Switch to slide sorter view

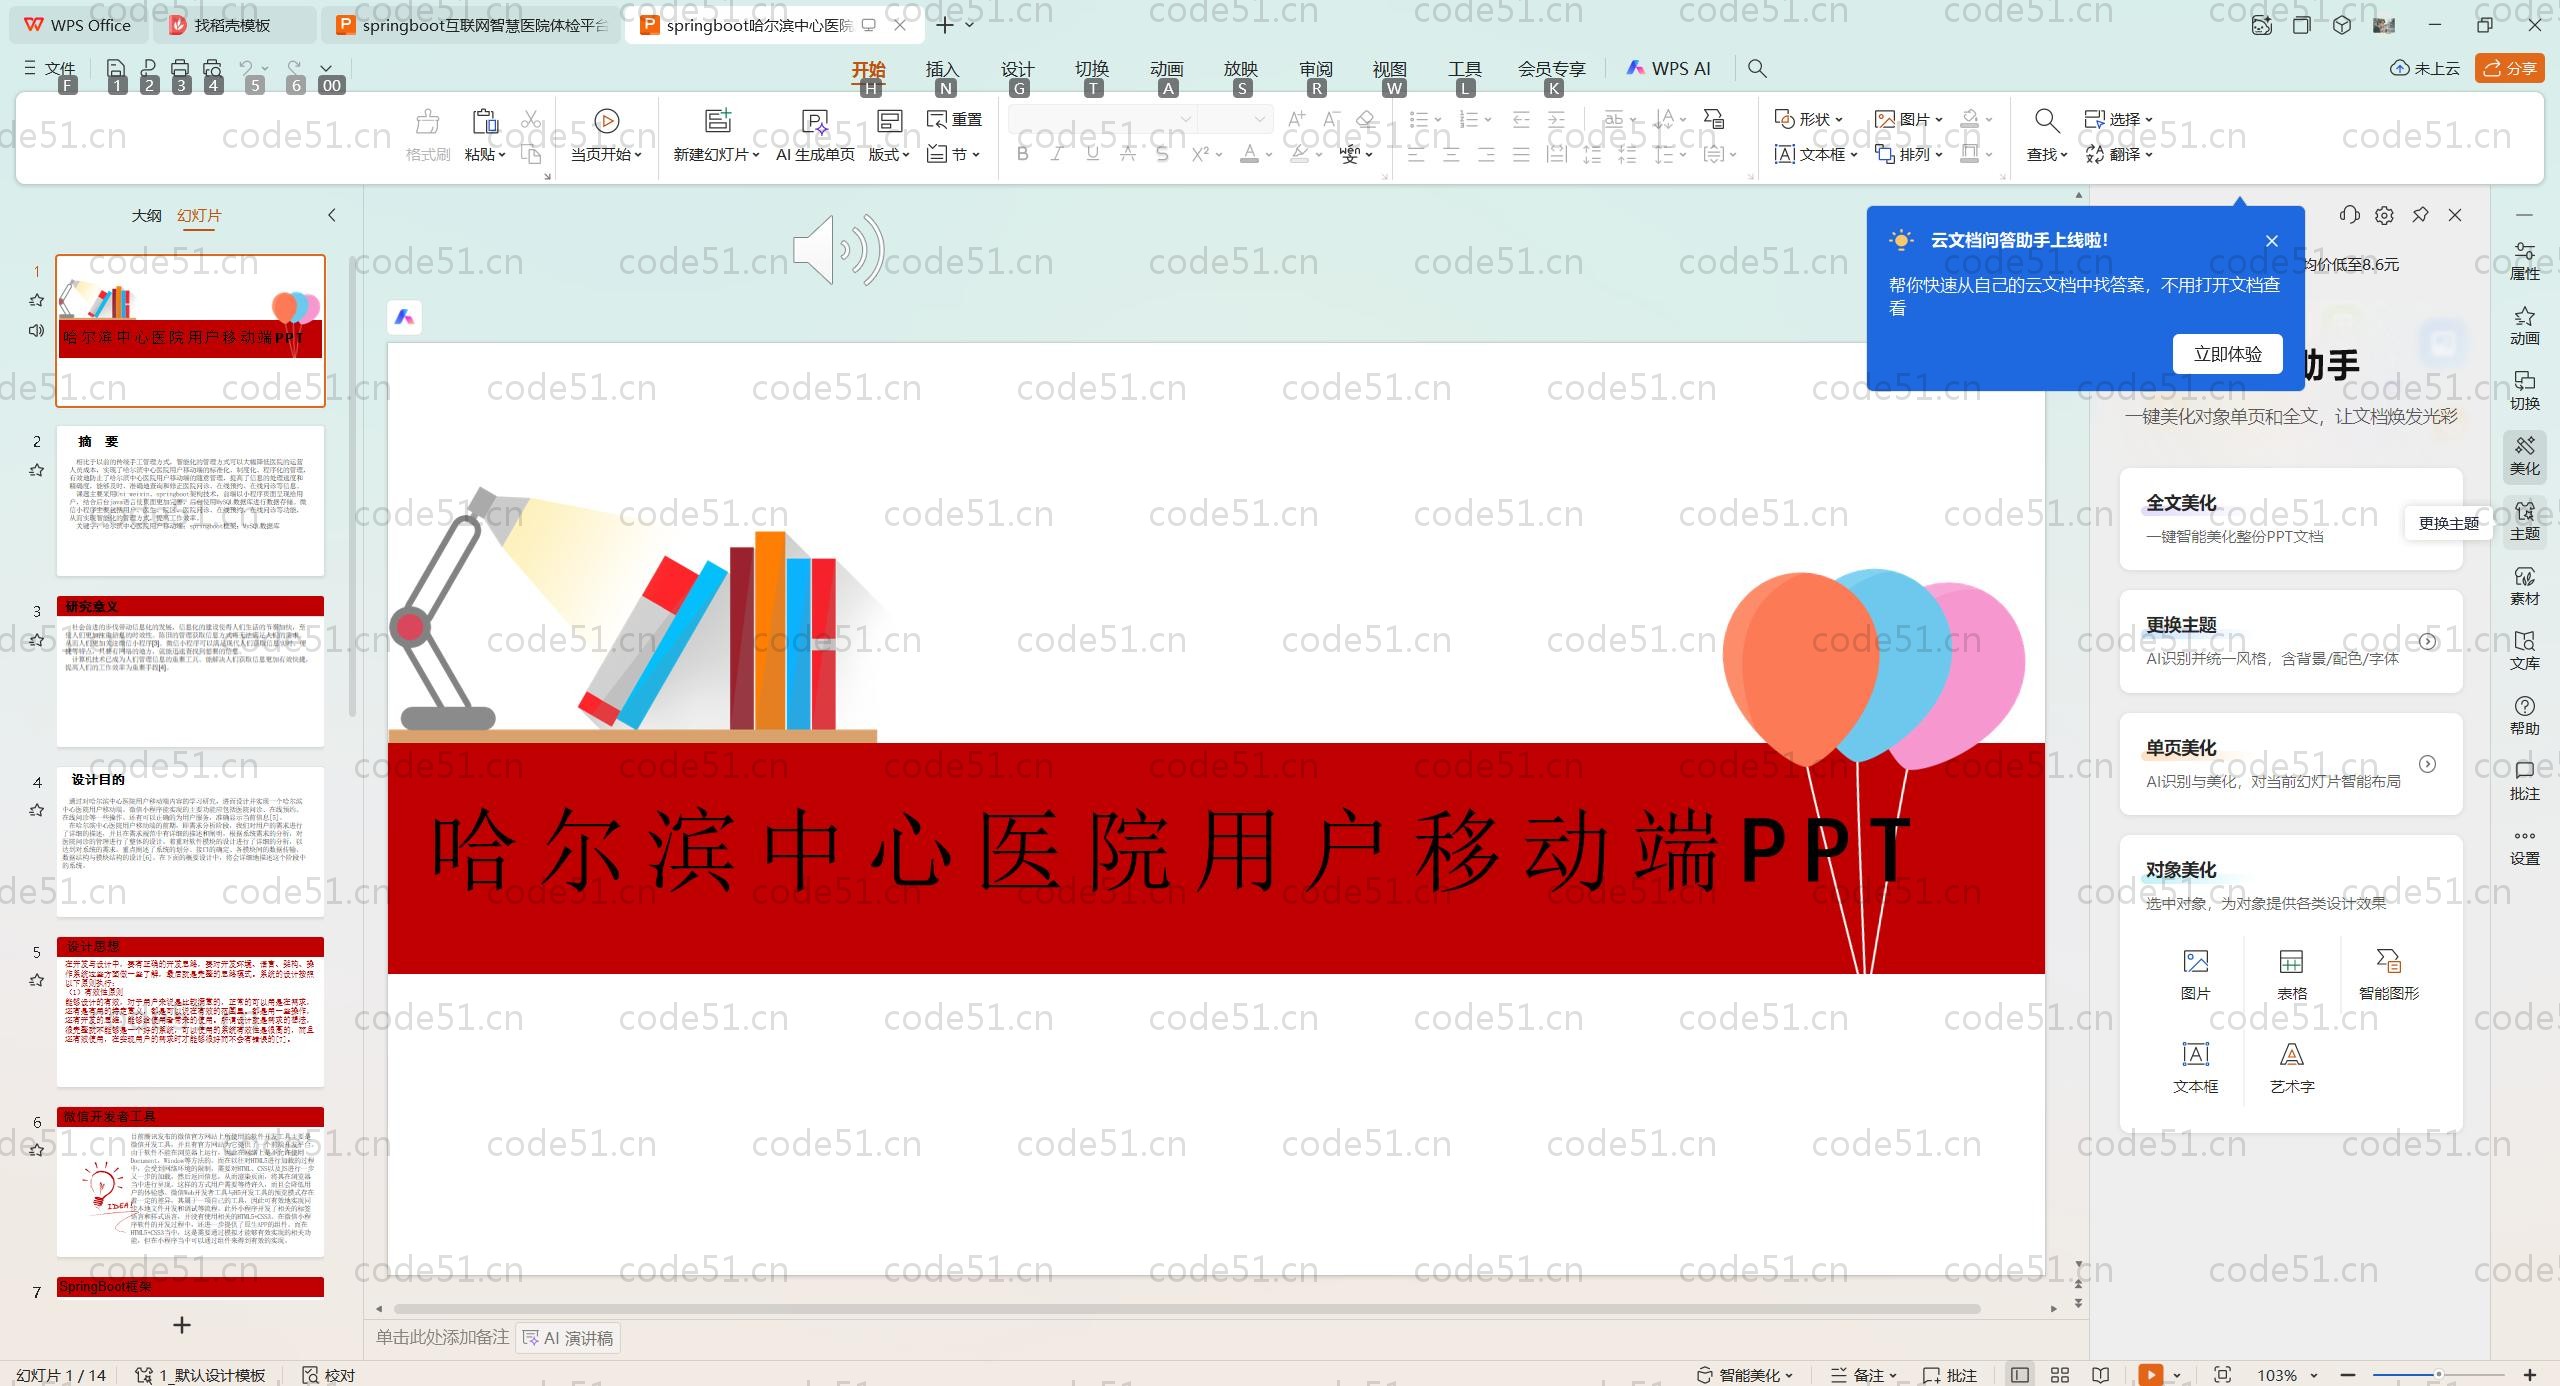point(2060,1375)
